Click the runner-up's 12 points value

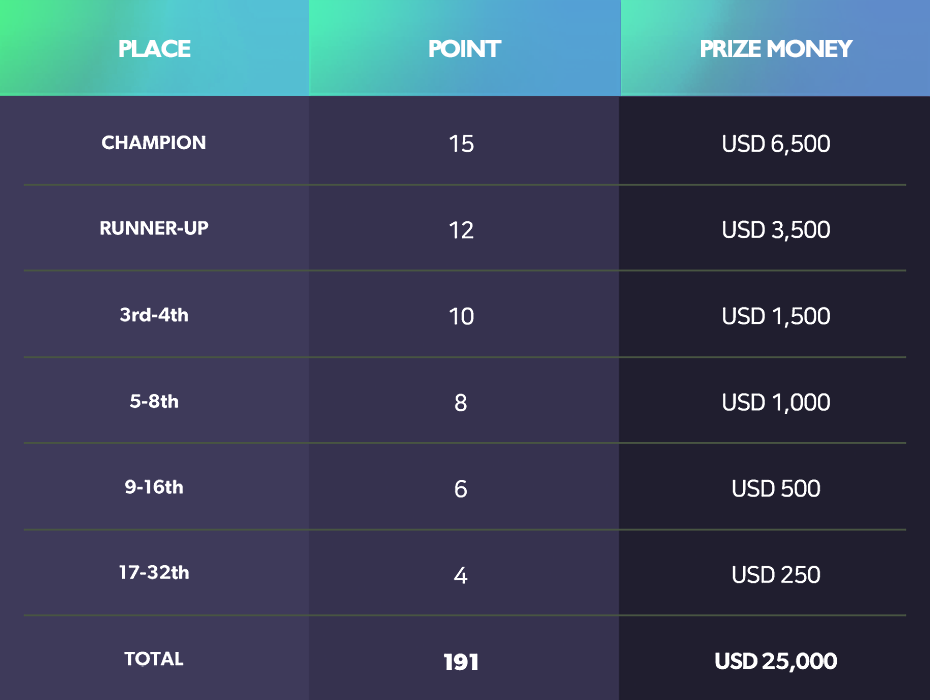461,230
